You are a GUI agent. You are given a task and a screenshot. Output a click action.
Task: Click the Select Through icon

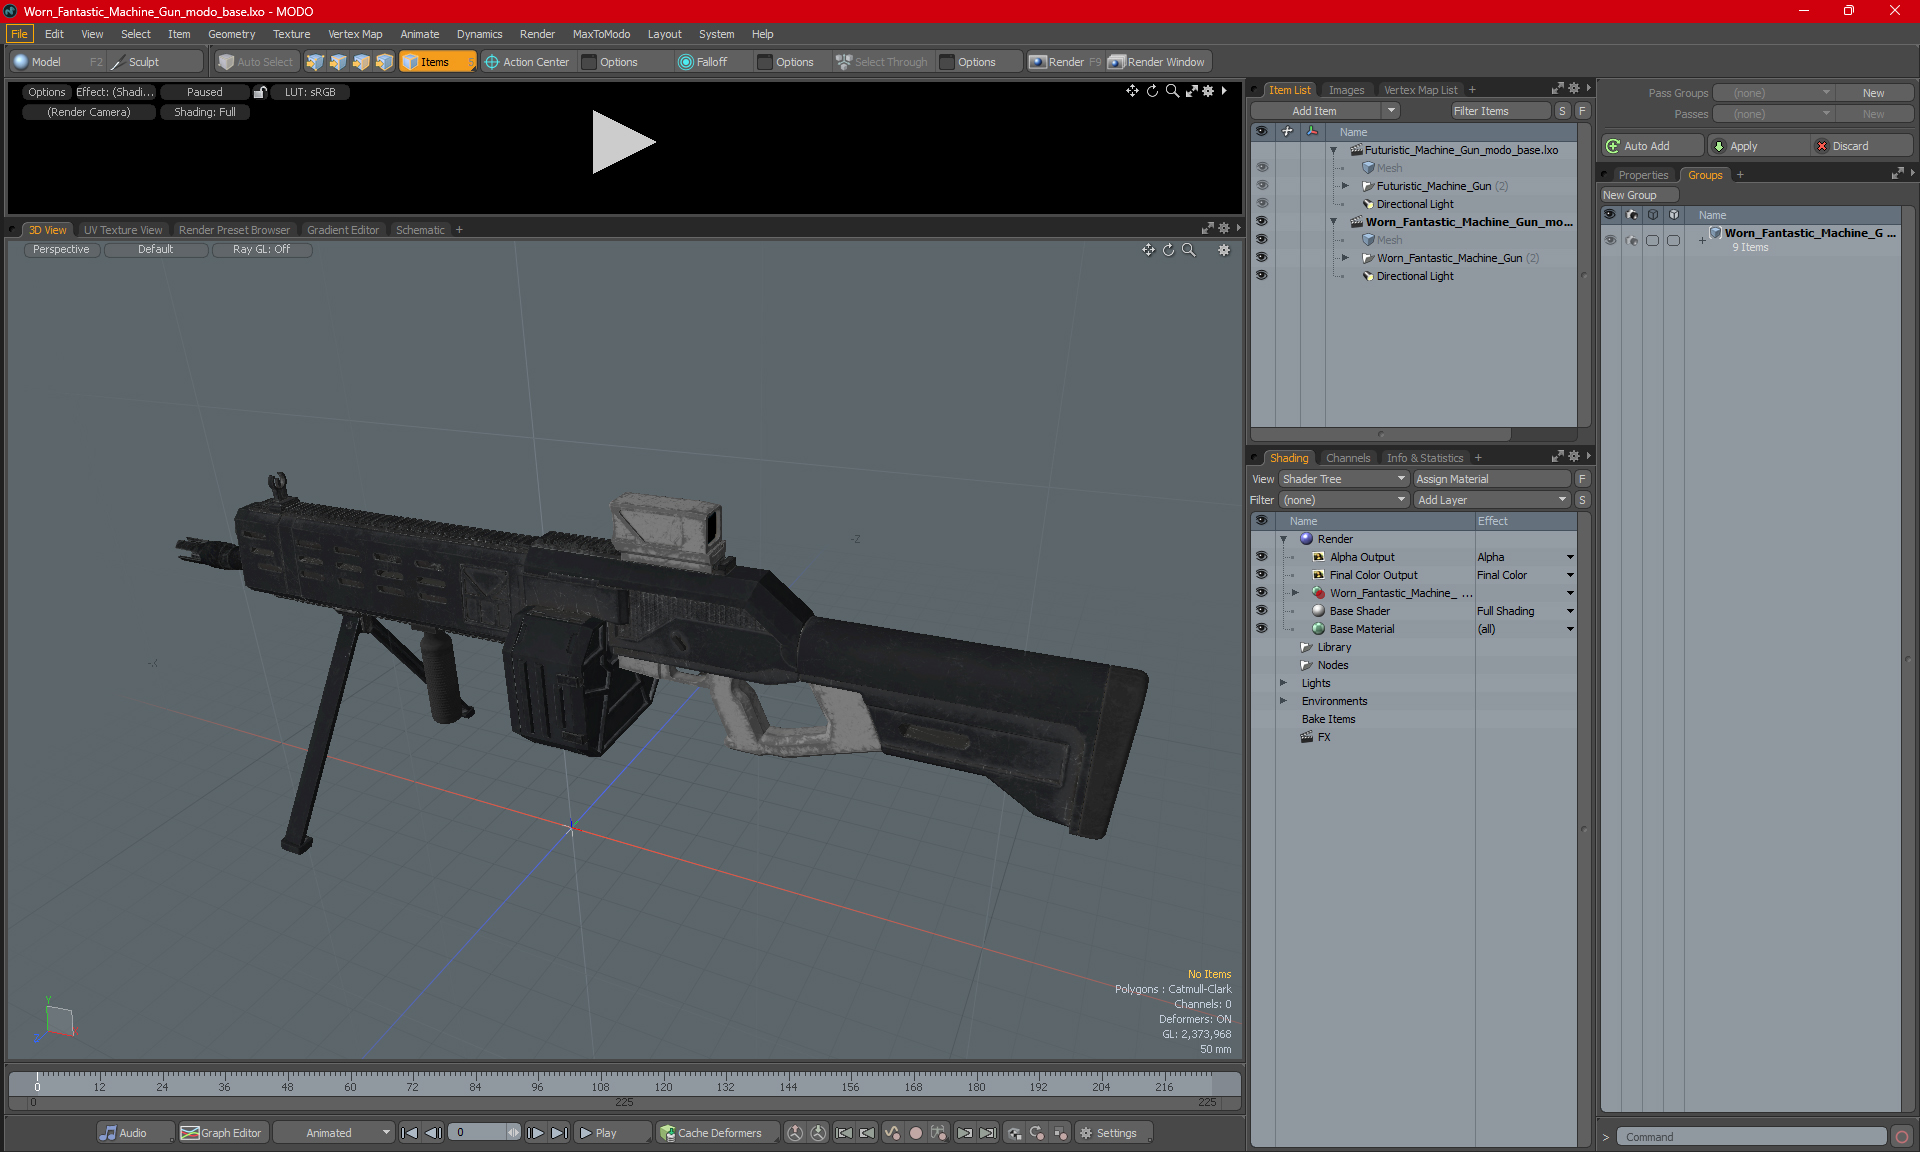pos(844,62)
